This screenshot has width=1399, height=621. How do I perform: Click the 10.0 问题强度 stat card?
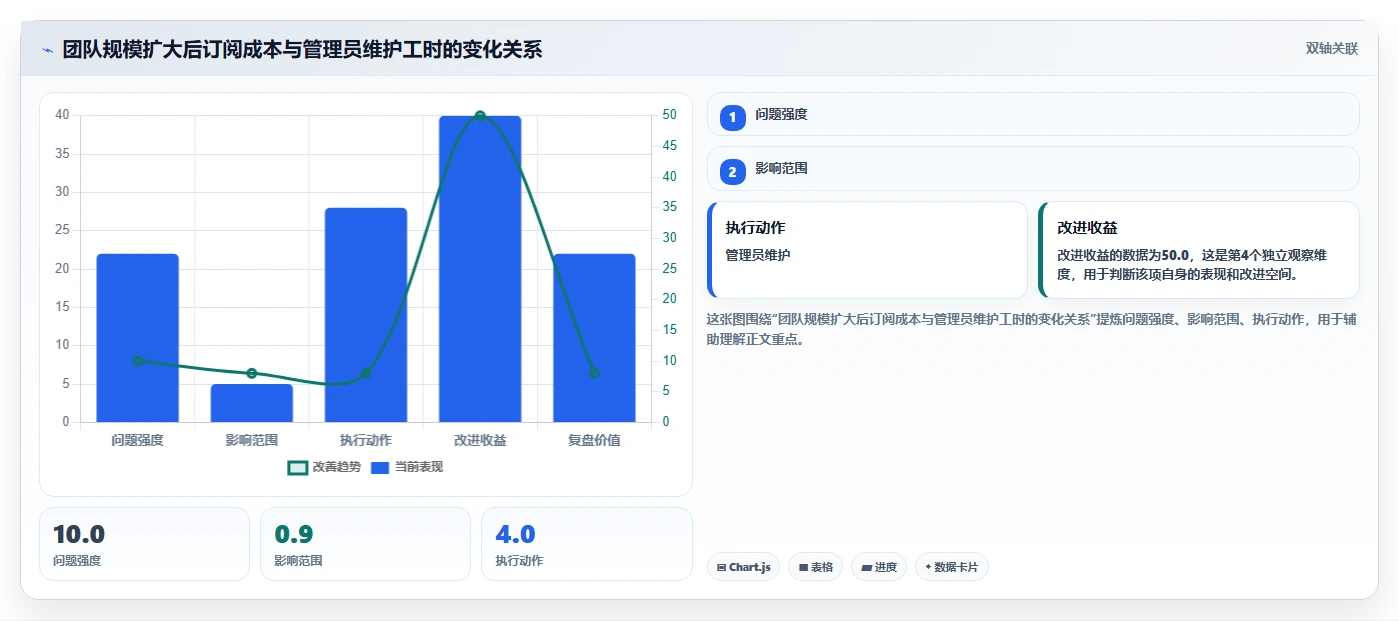(x=144, y=544)
